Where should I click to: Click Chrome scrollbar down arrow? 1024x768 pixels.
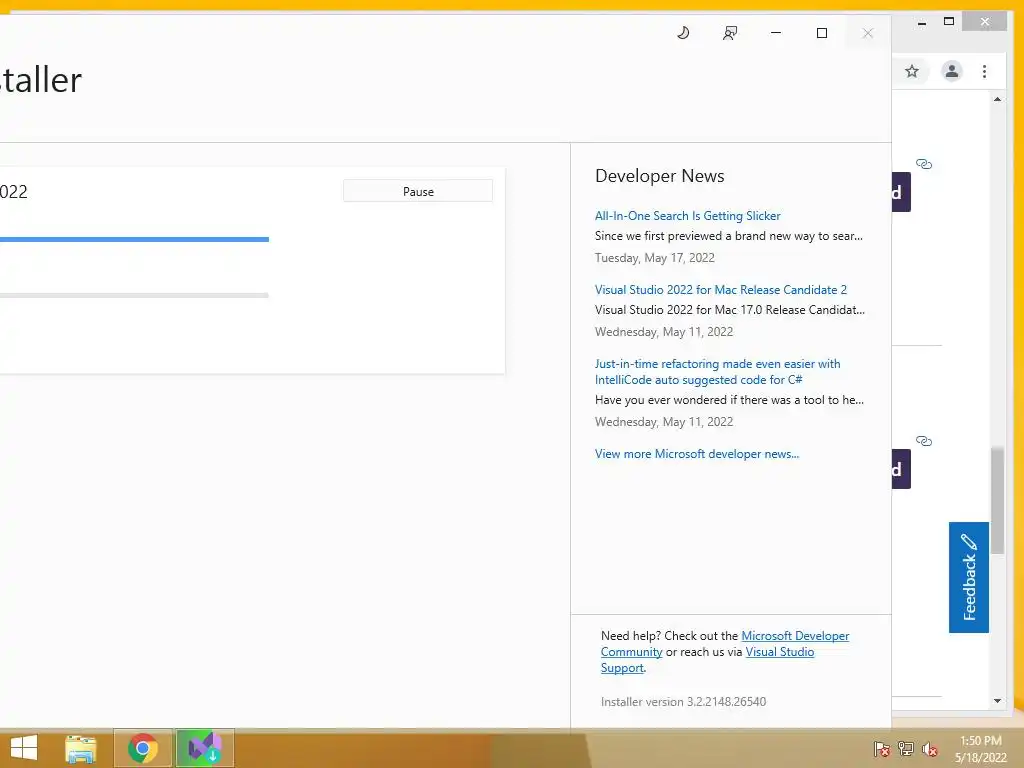coord(997,701)
